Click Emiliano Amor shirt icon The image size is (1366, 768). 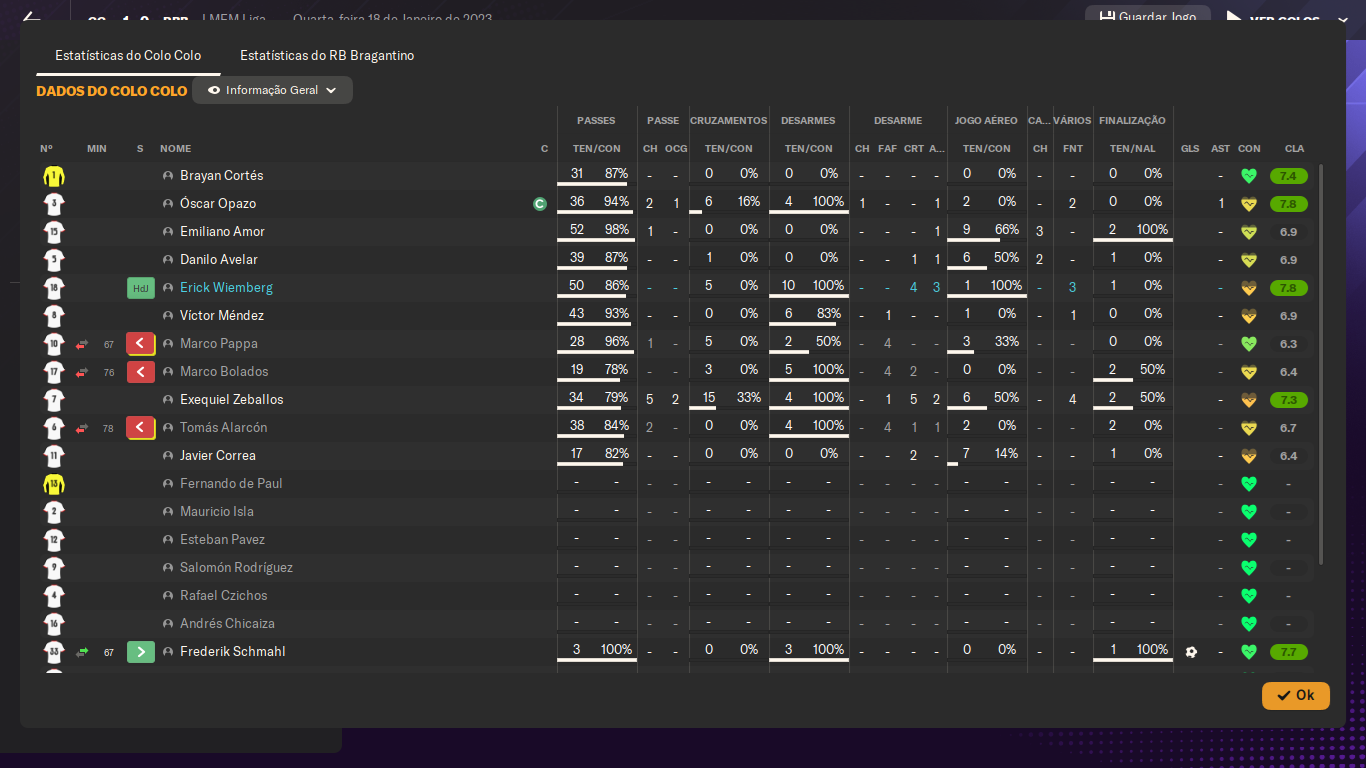[53, 232]
